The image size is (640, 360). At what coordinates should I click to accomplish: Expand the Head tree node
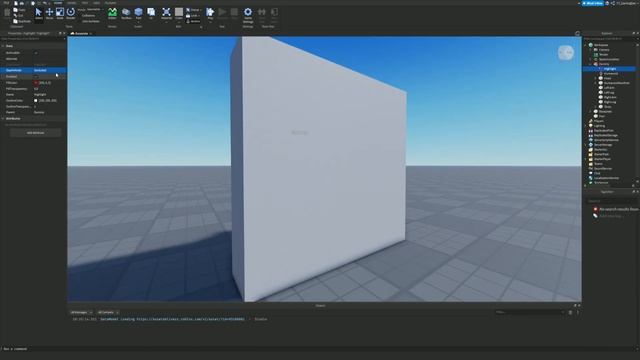pyautogui.click(x=596, y=78)
